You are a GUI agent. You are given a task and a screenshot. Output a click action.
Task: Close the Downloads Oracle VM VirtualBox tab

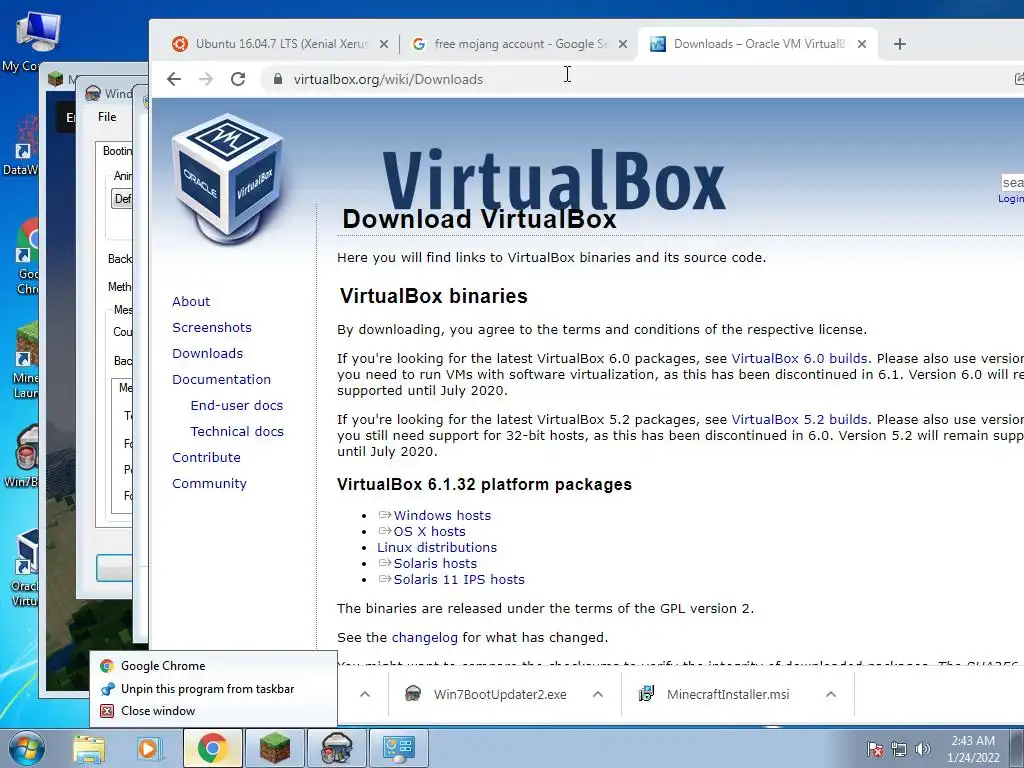point(861,44)
